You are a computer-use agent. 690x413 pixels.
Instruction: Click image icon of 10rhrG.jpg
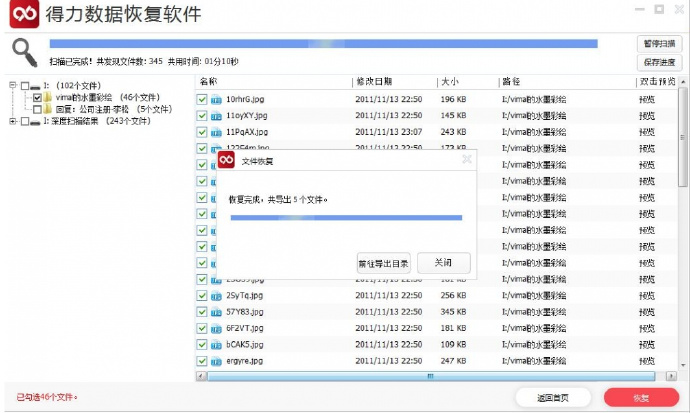(216, 100)
